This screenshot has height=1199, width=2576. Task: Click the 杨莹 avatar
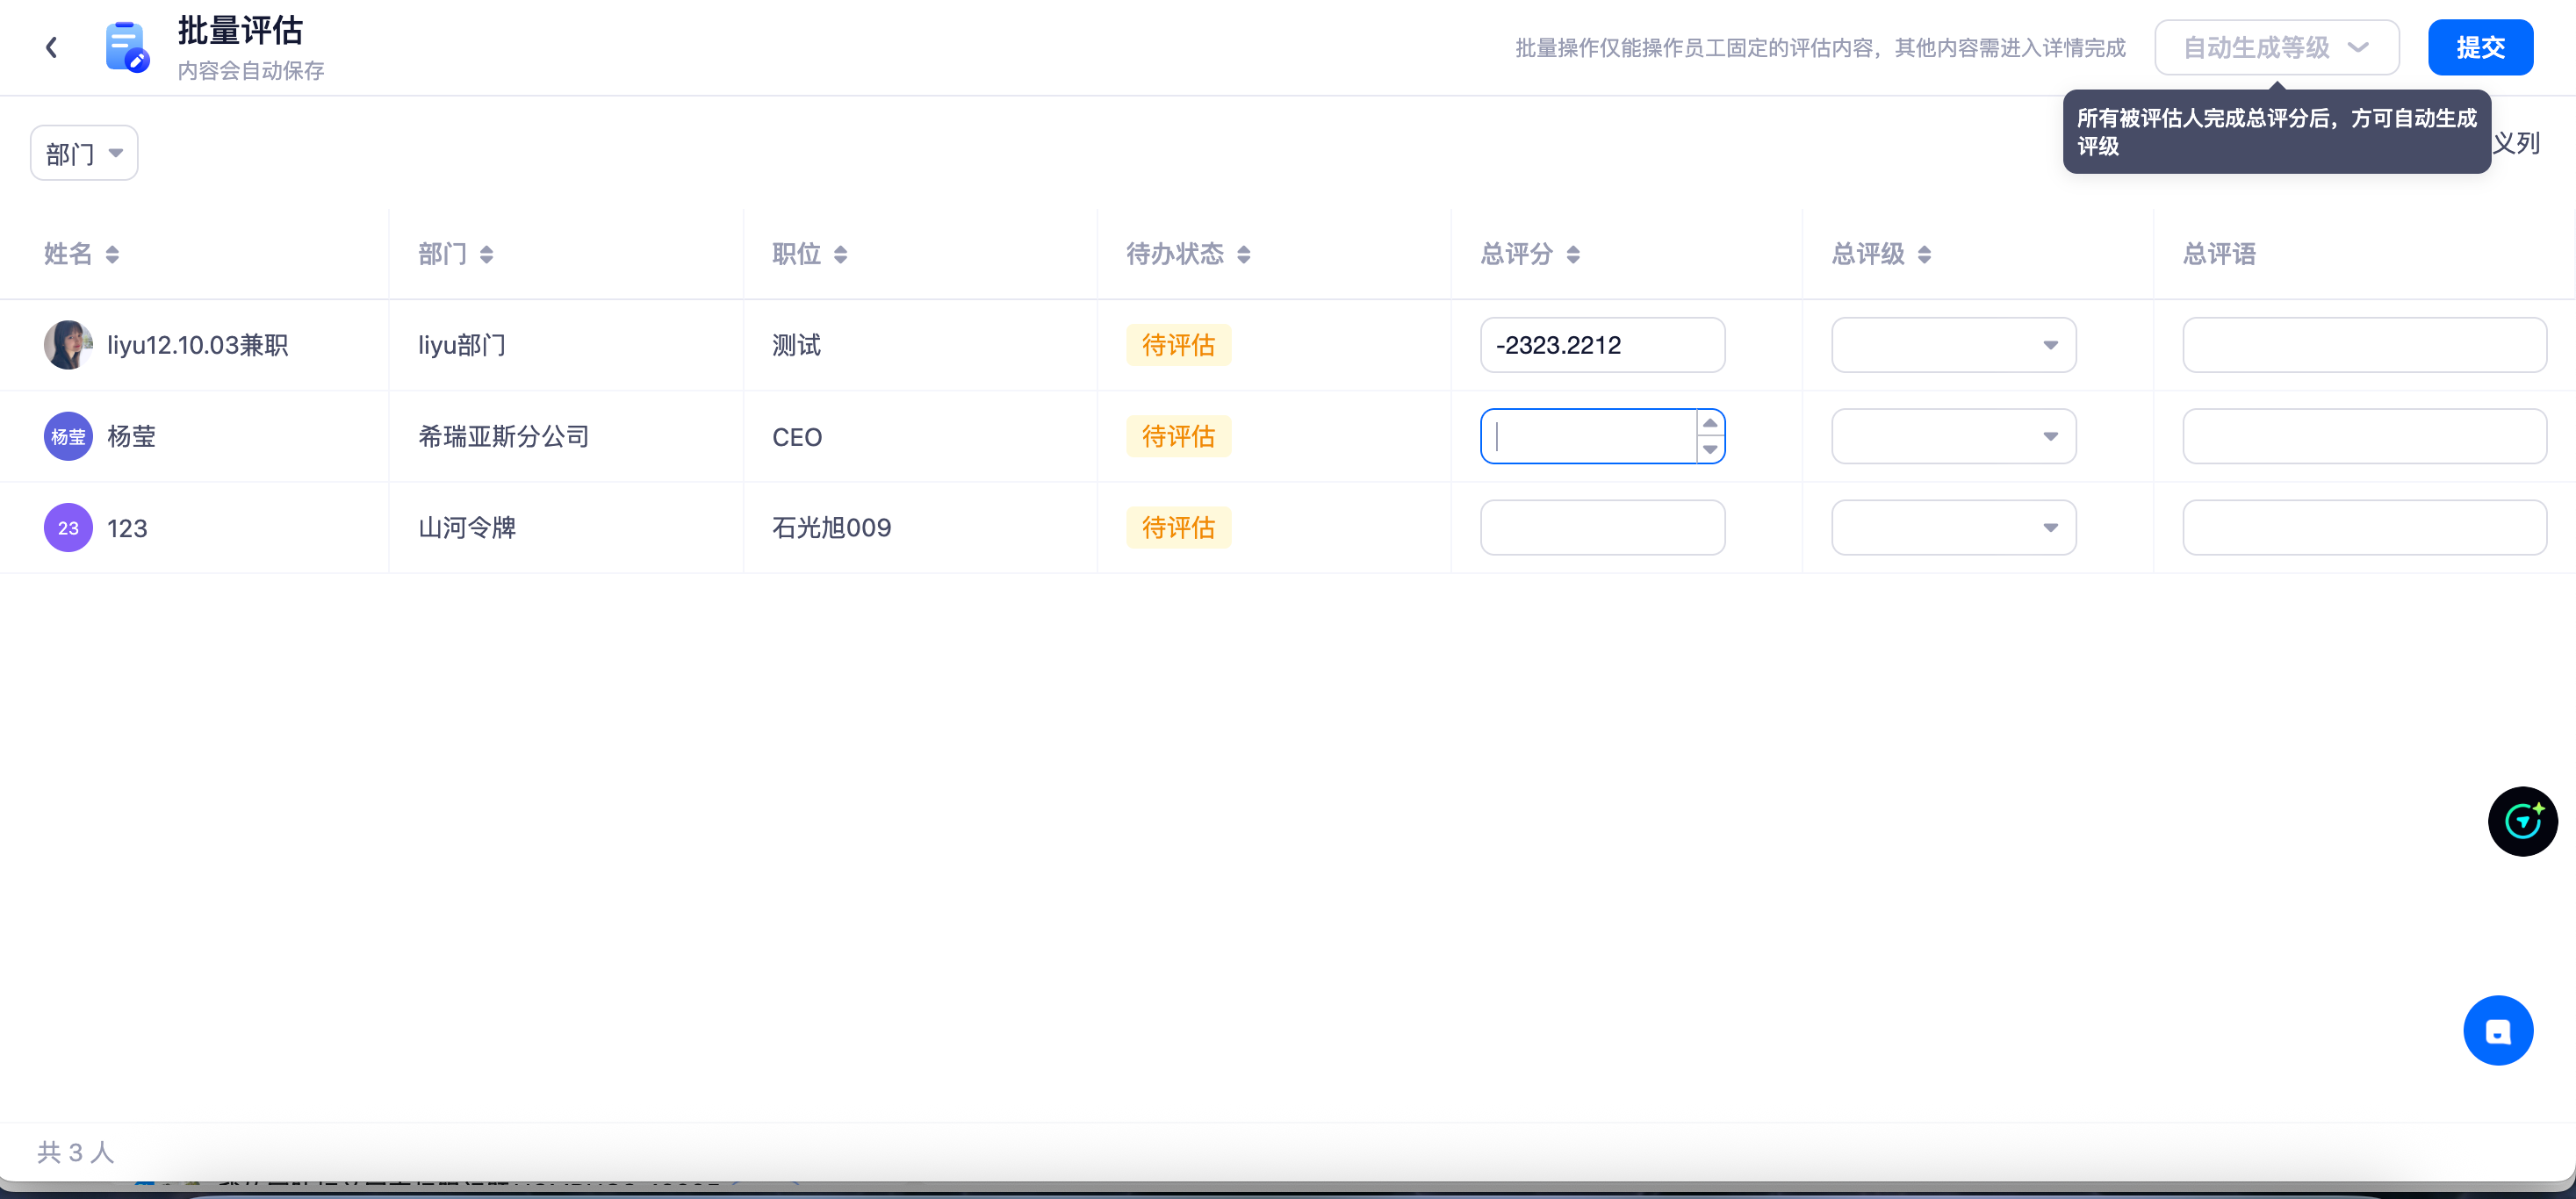pos(68,436)
